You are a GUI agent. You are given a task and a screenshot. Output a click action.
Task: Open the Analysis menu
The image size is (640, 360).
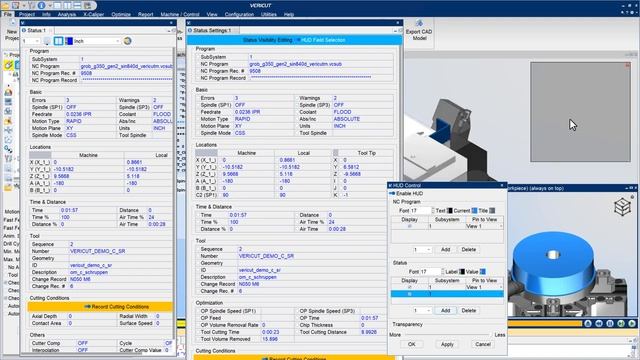67,14
